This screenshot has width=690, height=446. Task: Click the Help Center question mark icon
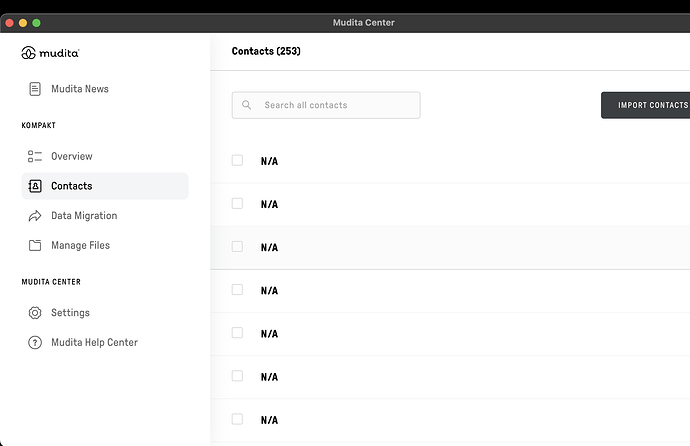pyautogui.click(x=35, y=343)
